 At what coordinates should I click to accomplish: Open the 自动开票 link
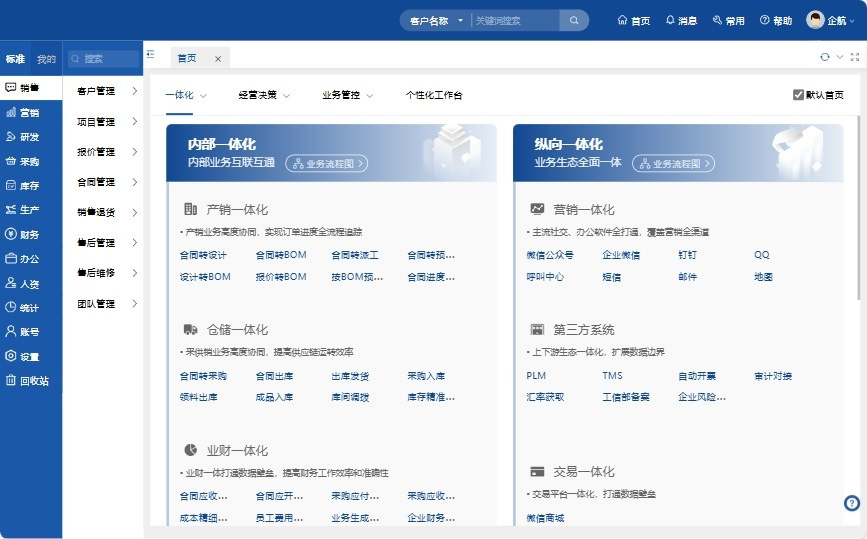[697, 376]
